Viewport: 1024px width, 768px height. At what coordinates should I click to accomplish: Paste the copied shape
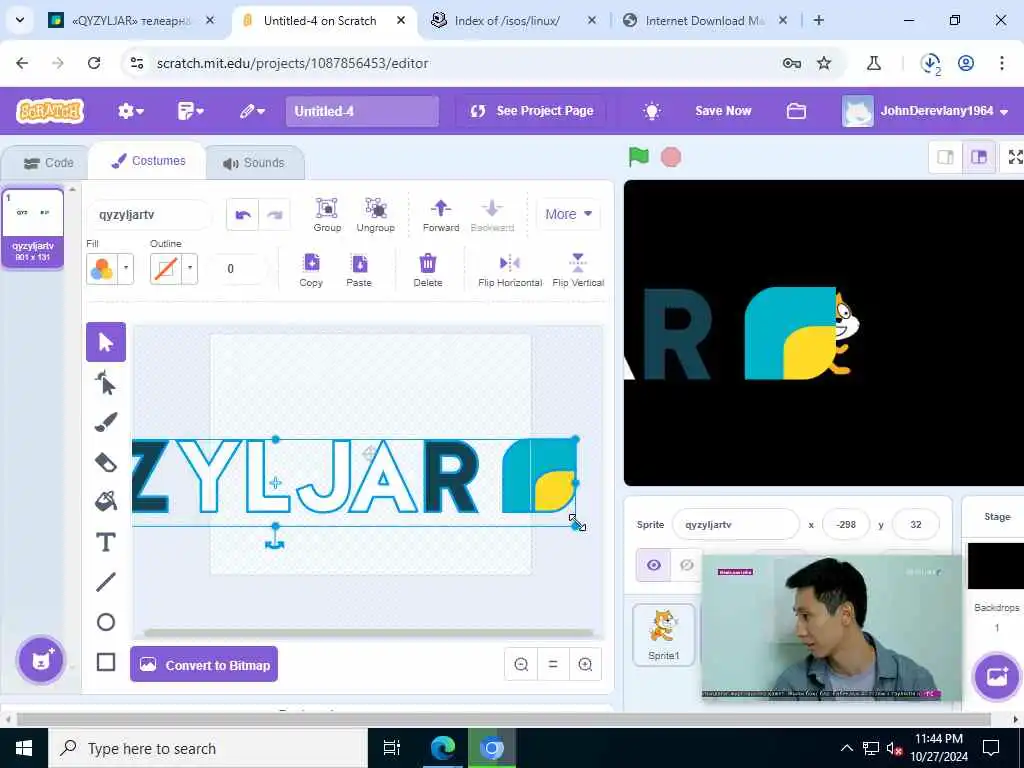click(x=359, y=270)
